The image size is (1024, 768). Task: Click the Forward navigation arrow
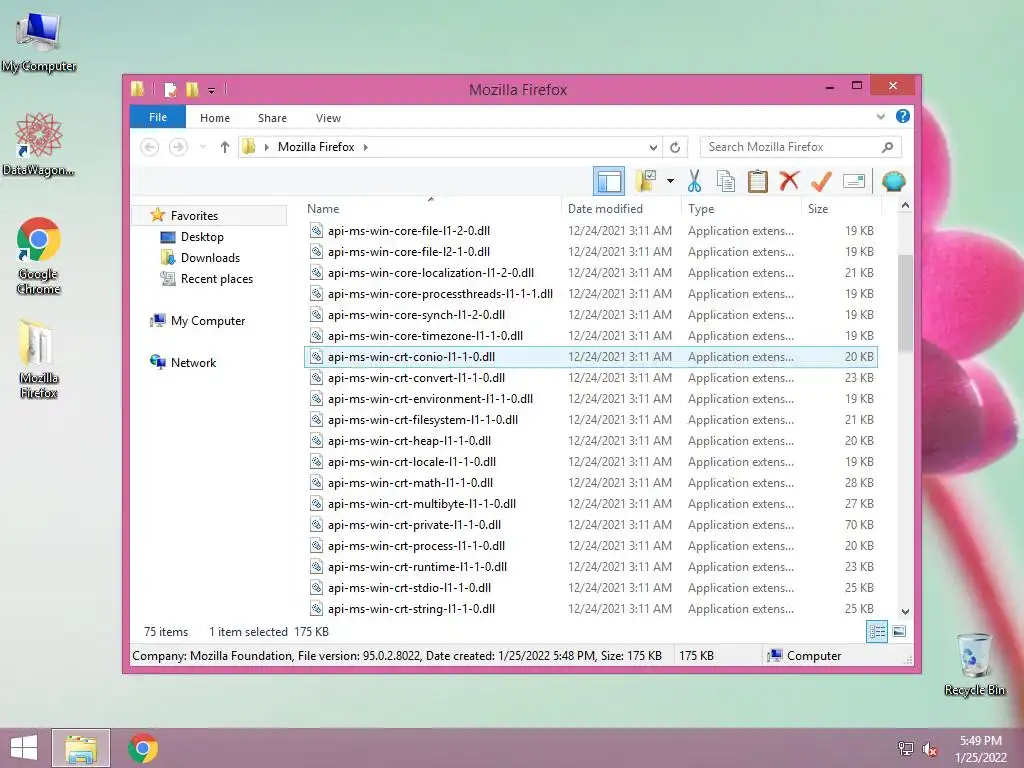(178, 147)
